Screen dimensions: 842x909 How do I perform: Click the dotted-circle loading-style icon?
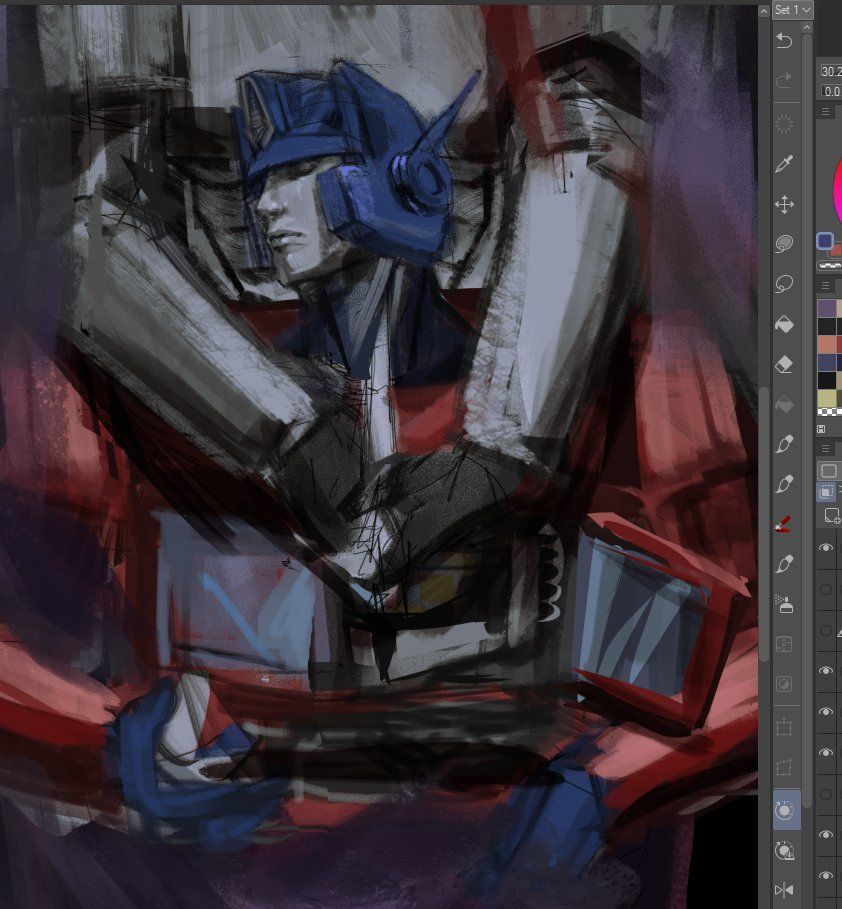tap(784, 124)
